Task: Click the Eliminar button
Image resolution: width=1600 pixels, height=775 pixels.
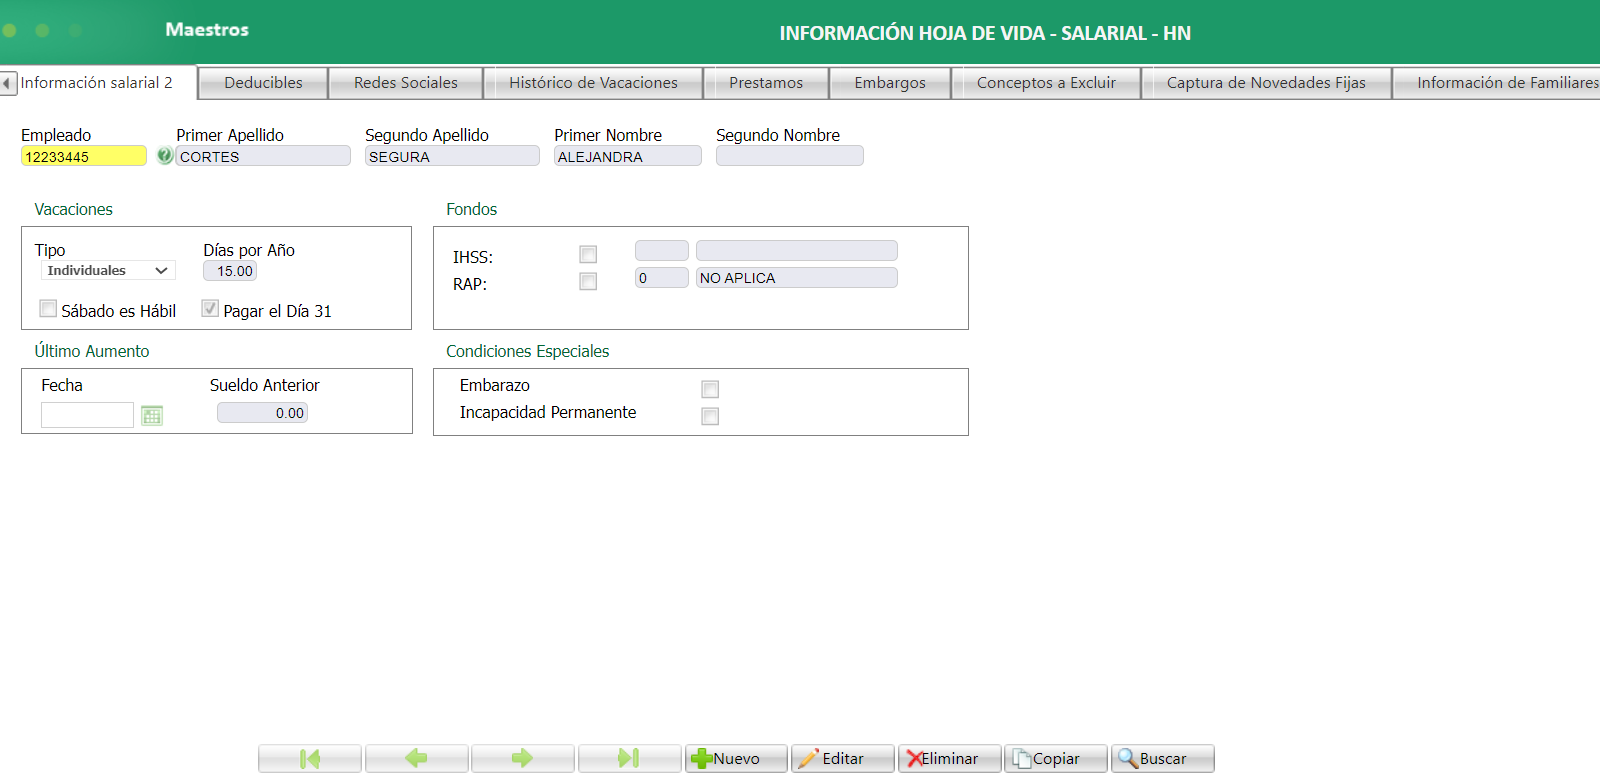Action: point(950,759)
